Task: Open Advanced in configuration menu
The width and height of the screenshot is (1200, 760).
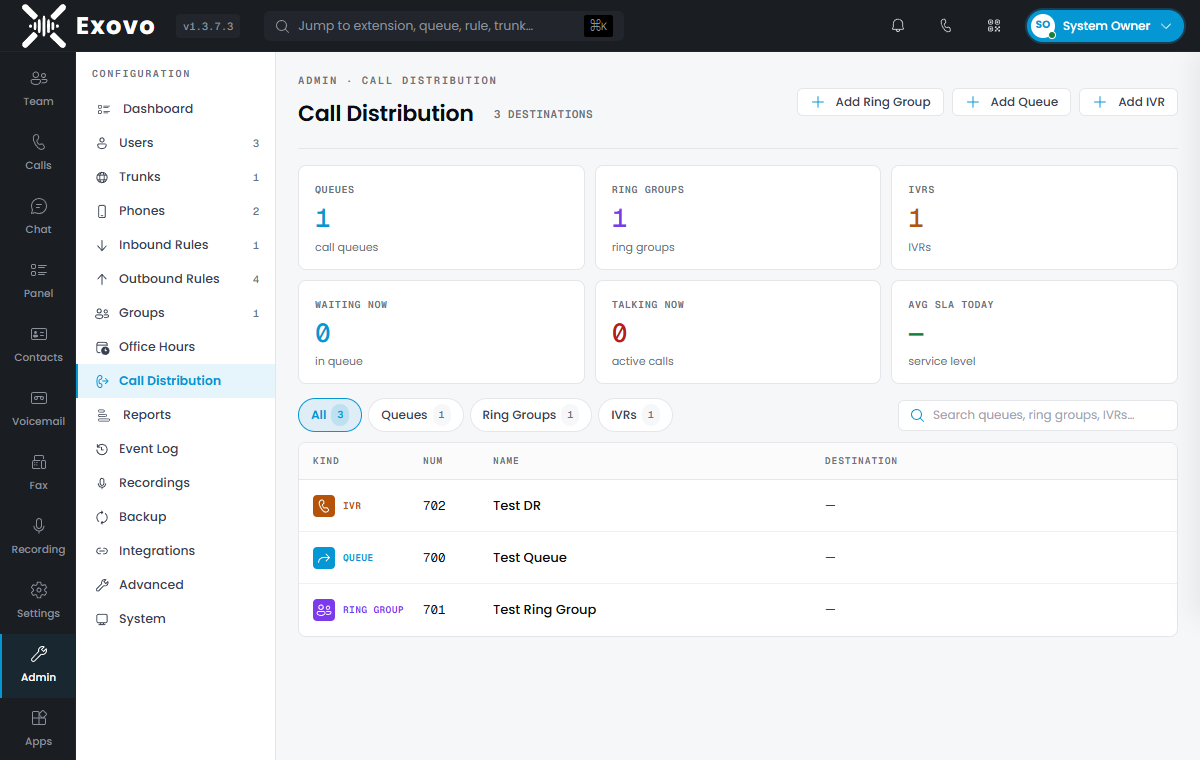Action: (x=175, y=585)
